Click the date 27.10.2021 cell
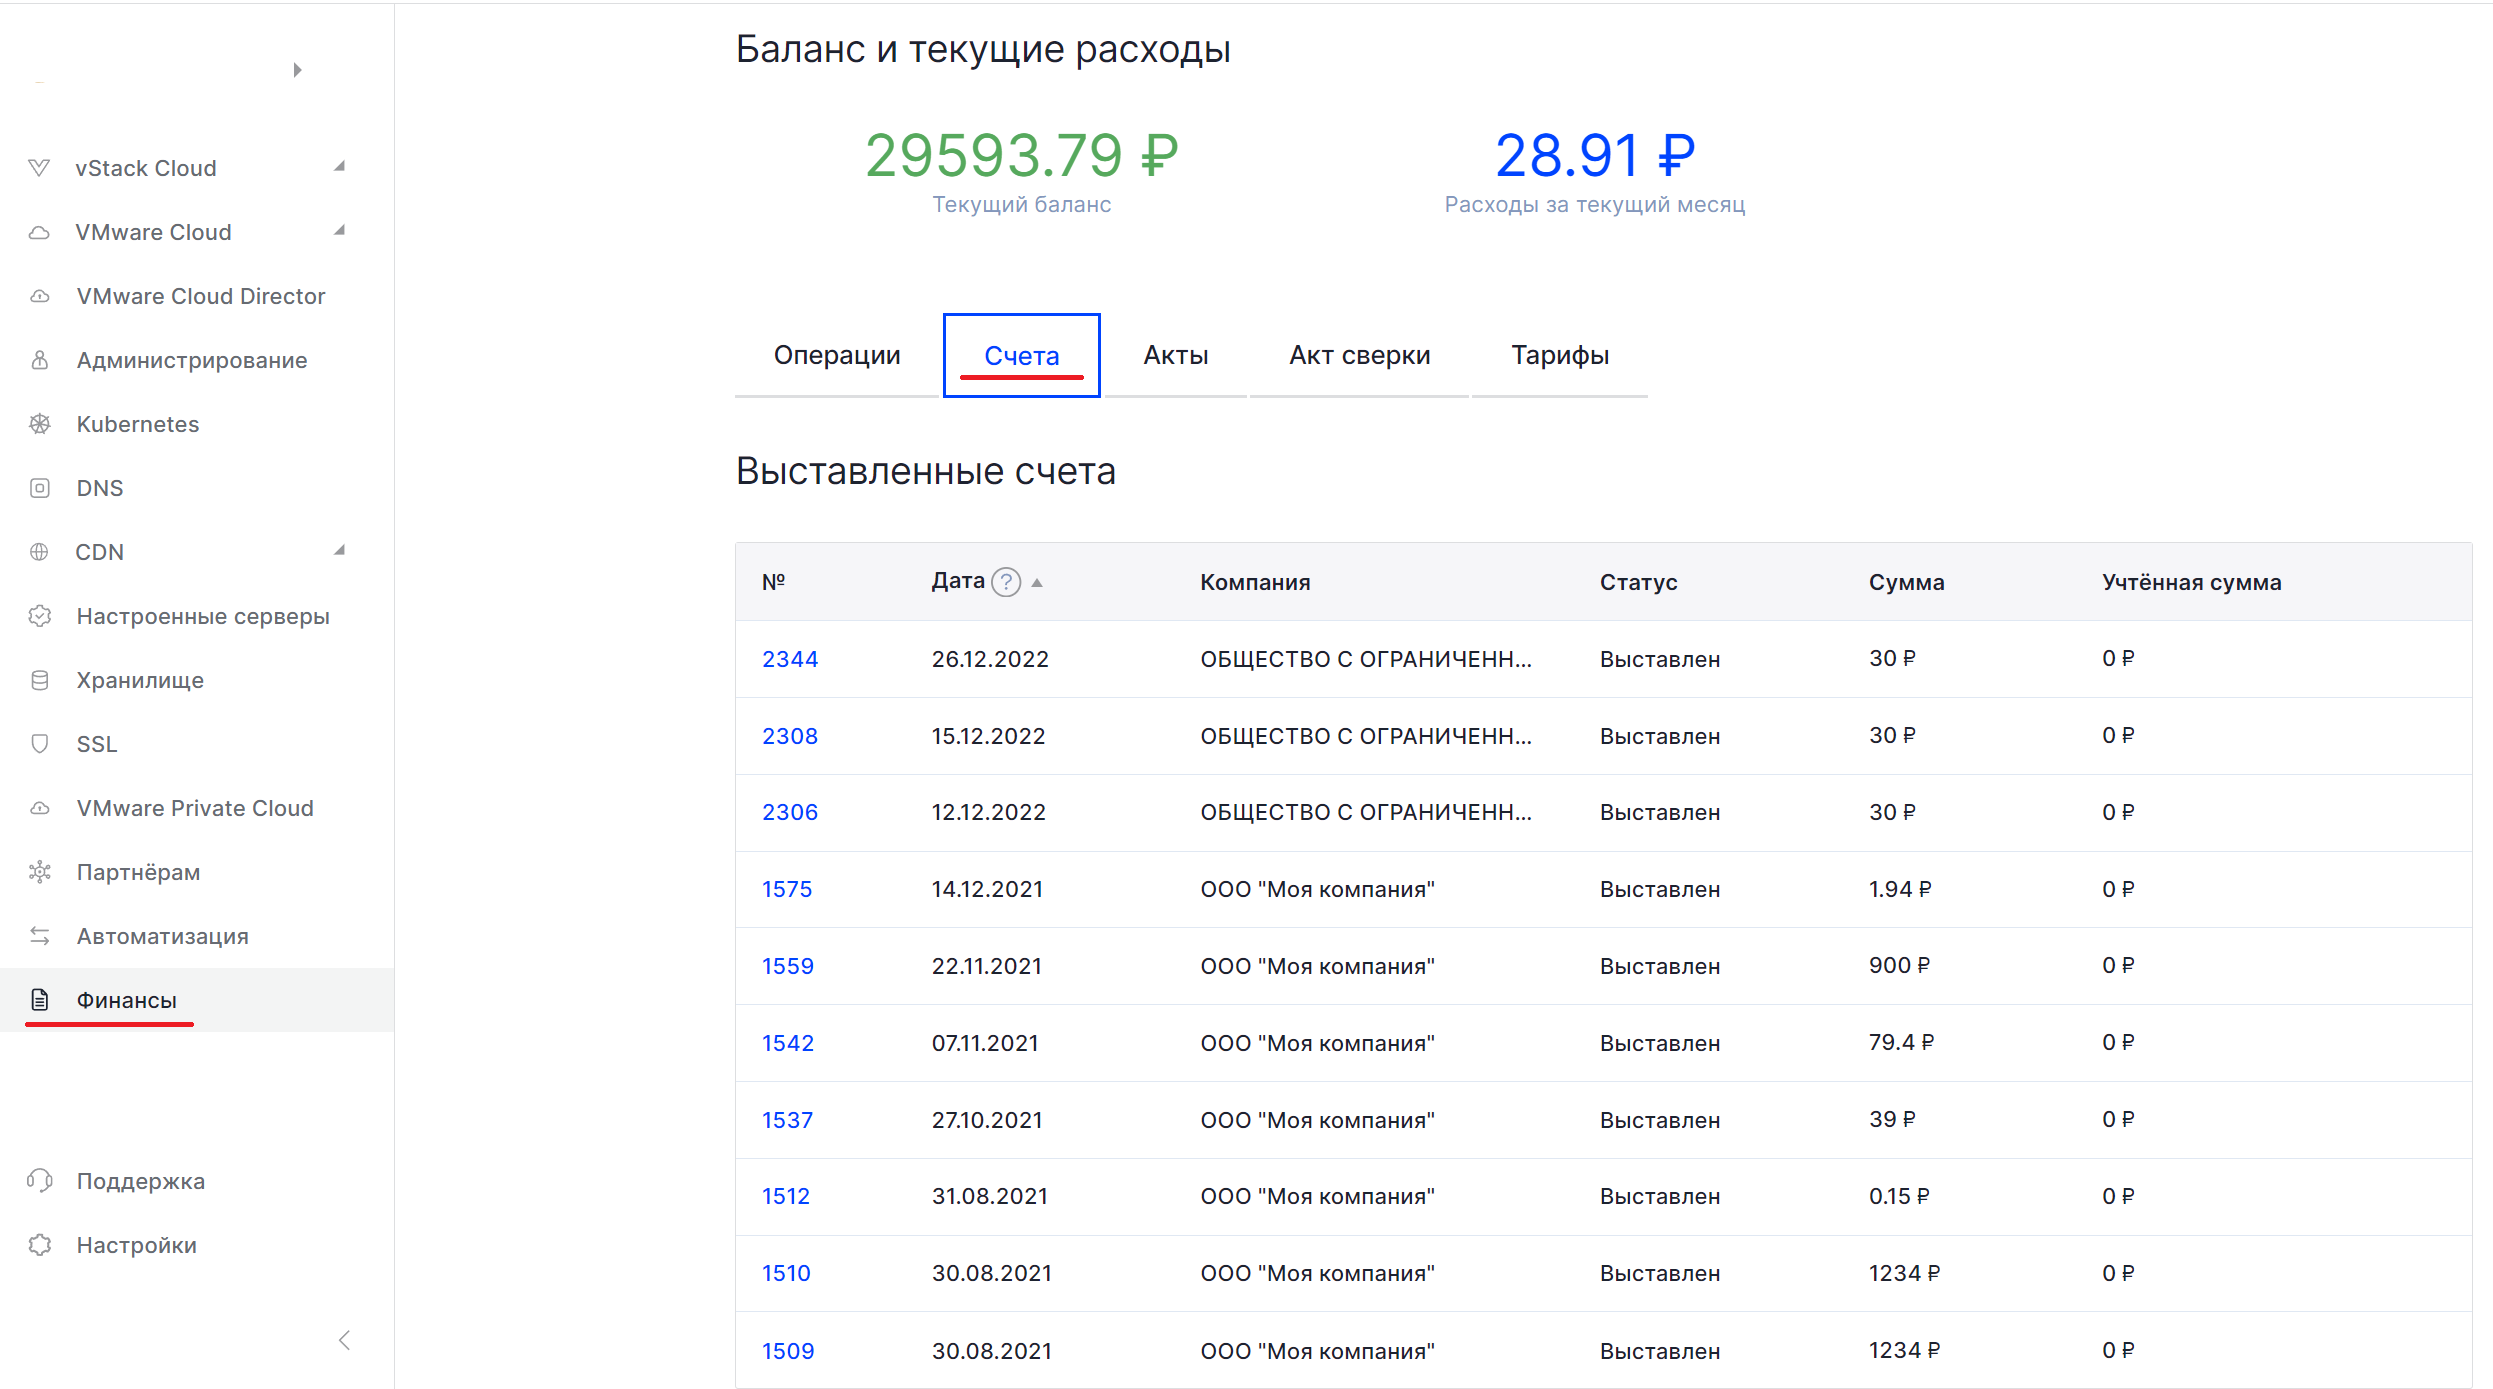 click(987, 1120)
